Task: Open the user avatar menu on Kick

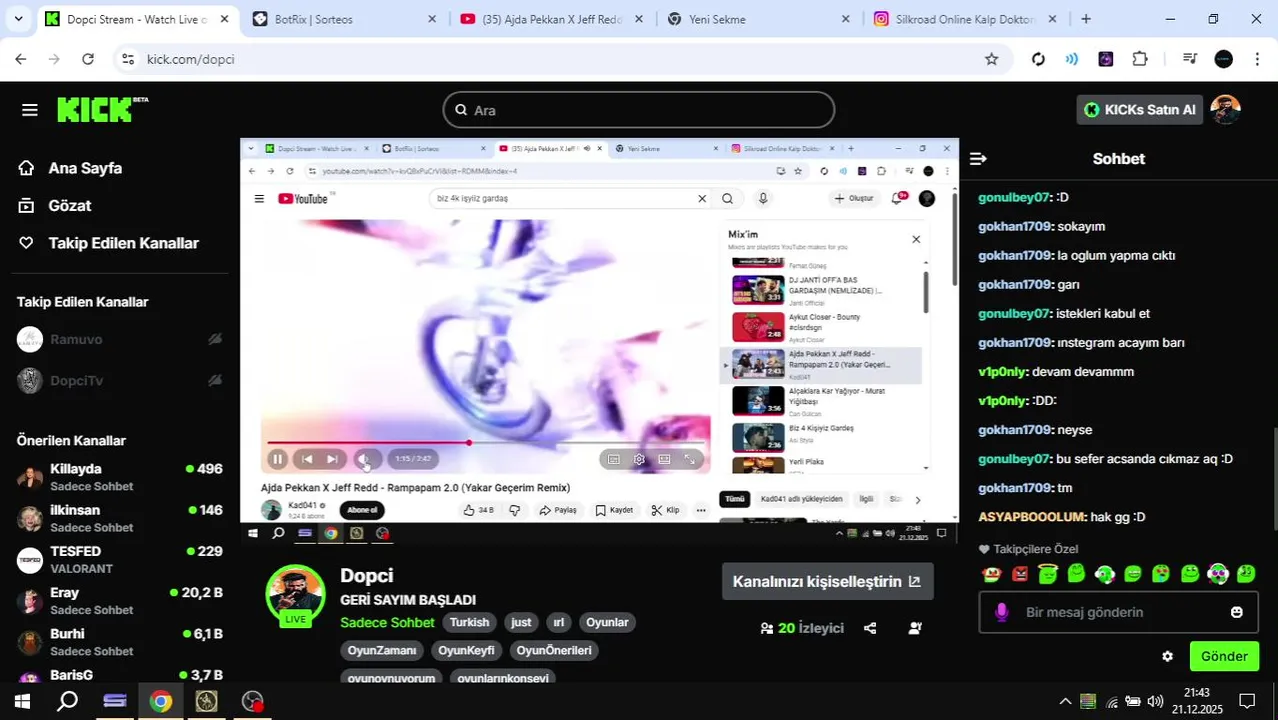Action: (1225, 110)
